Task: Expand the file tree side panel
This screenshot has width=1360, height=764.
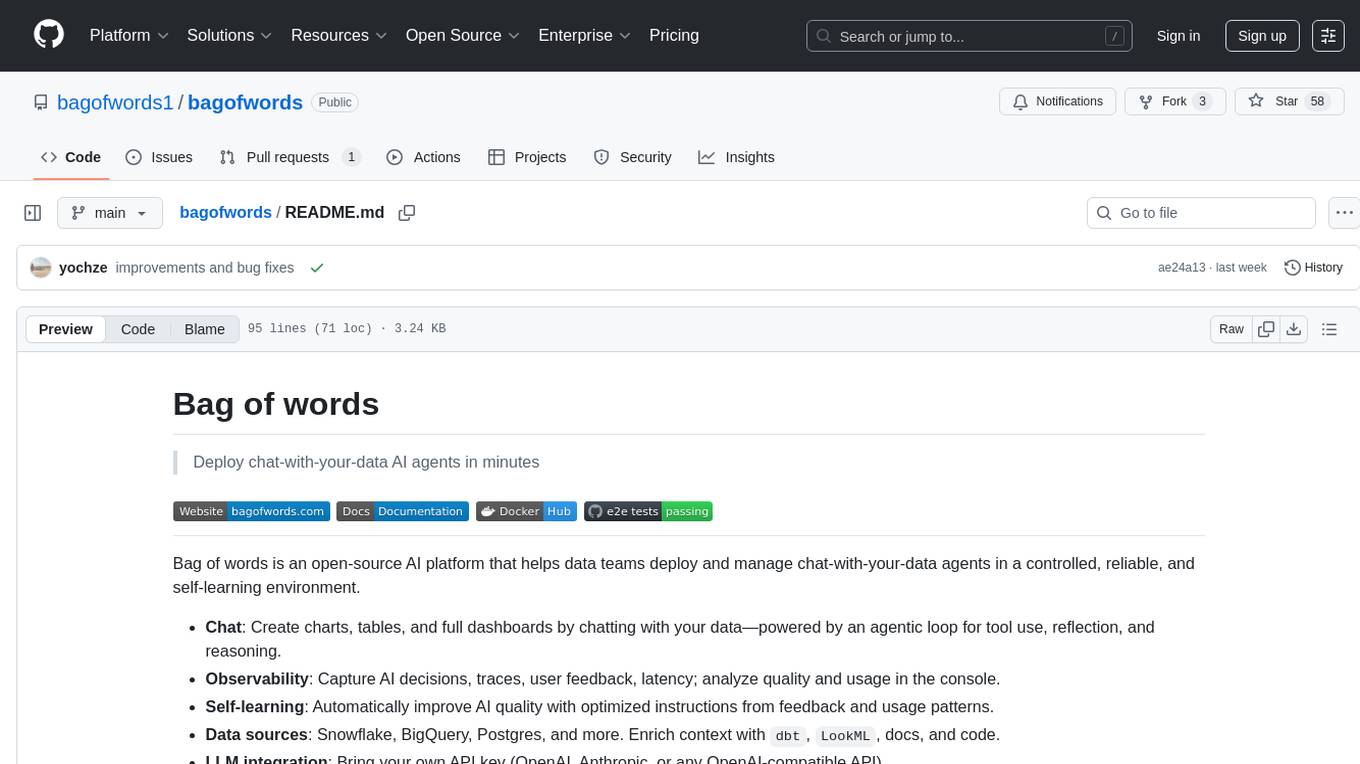Action: 33,213
